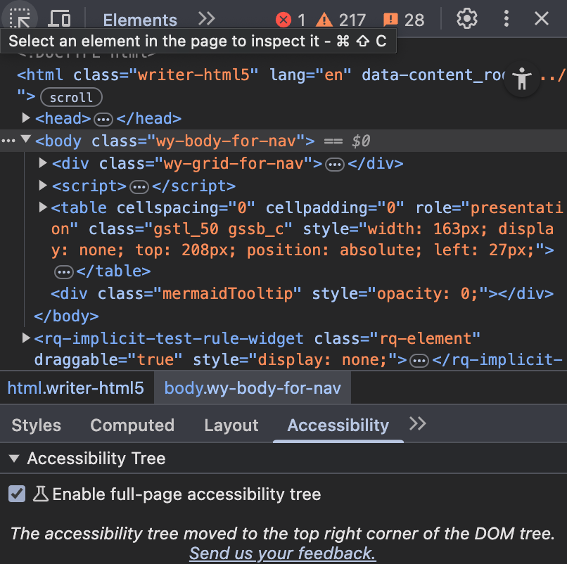Open the Elements panel tab
The image size is (568, 564).
[x=140, y=20]
